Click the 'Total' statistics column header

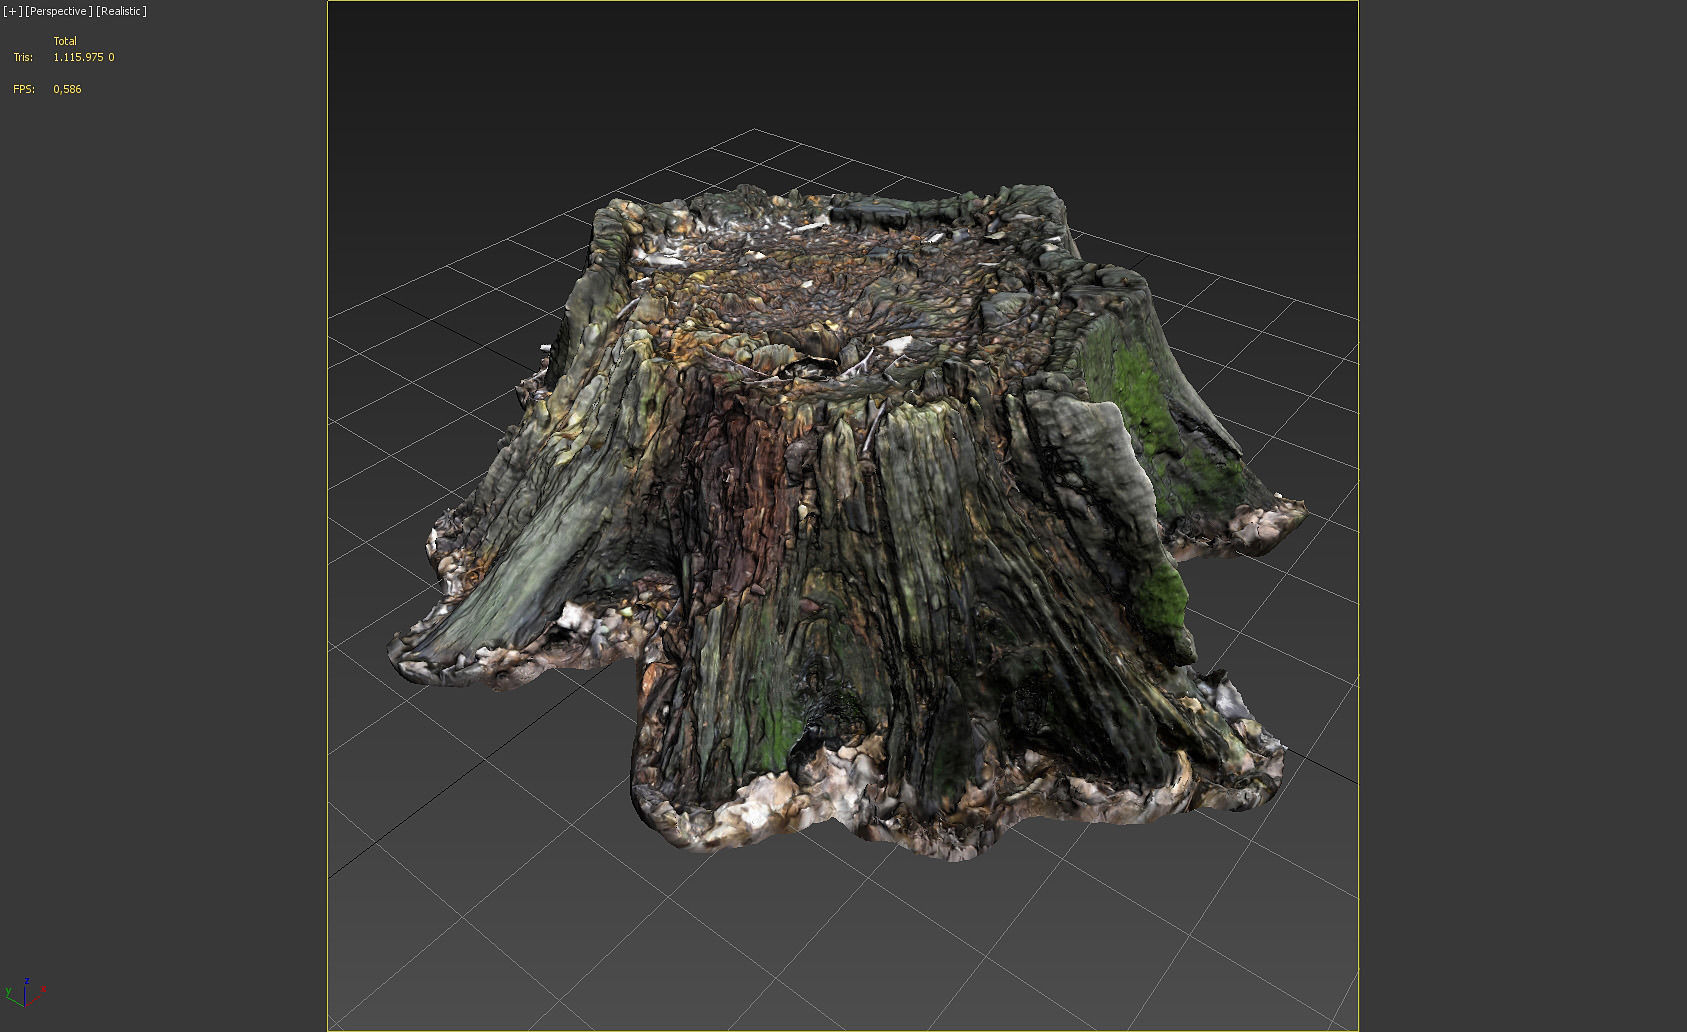pyautogui.click(x=65, y=41)
